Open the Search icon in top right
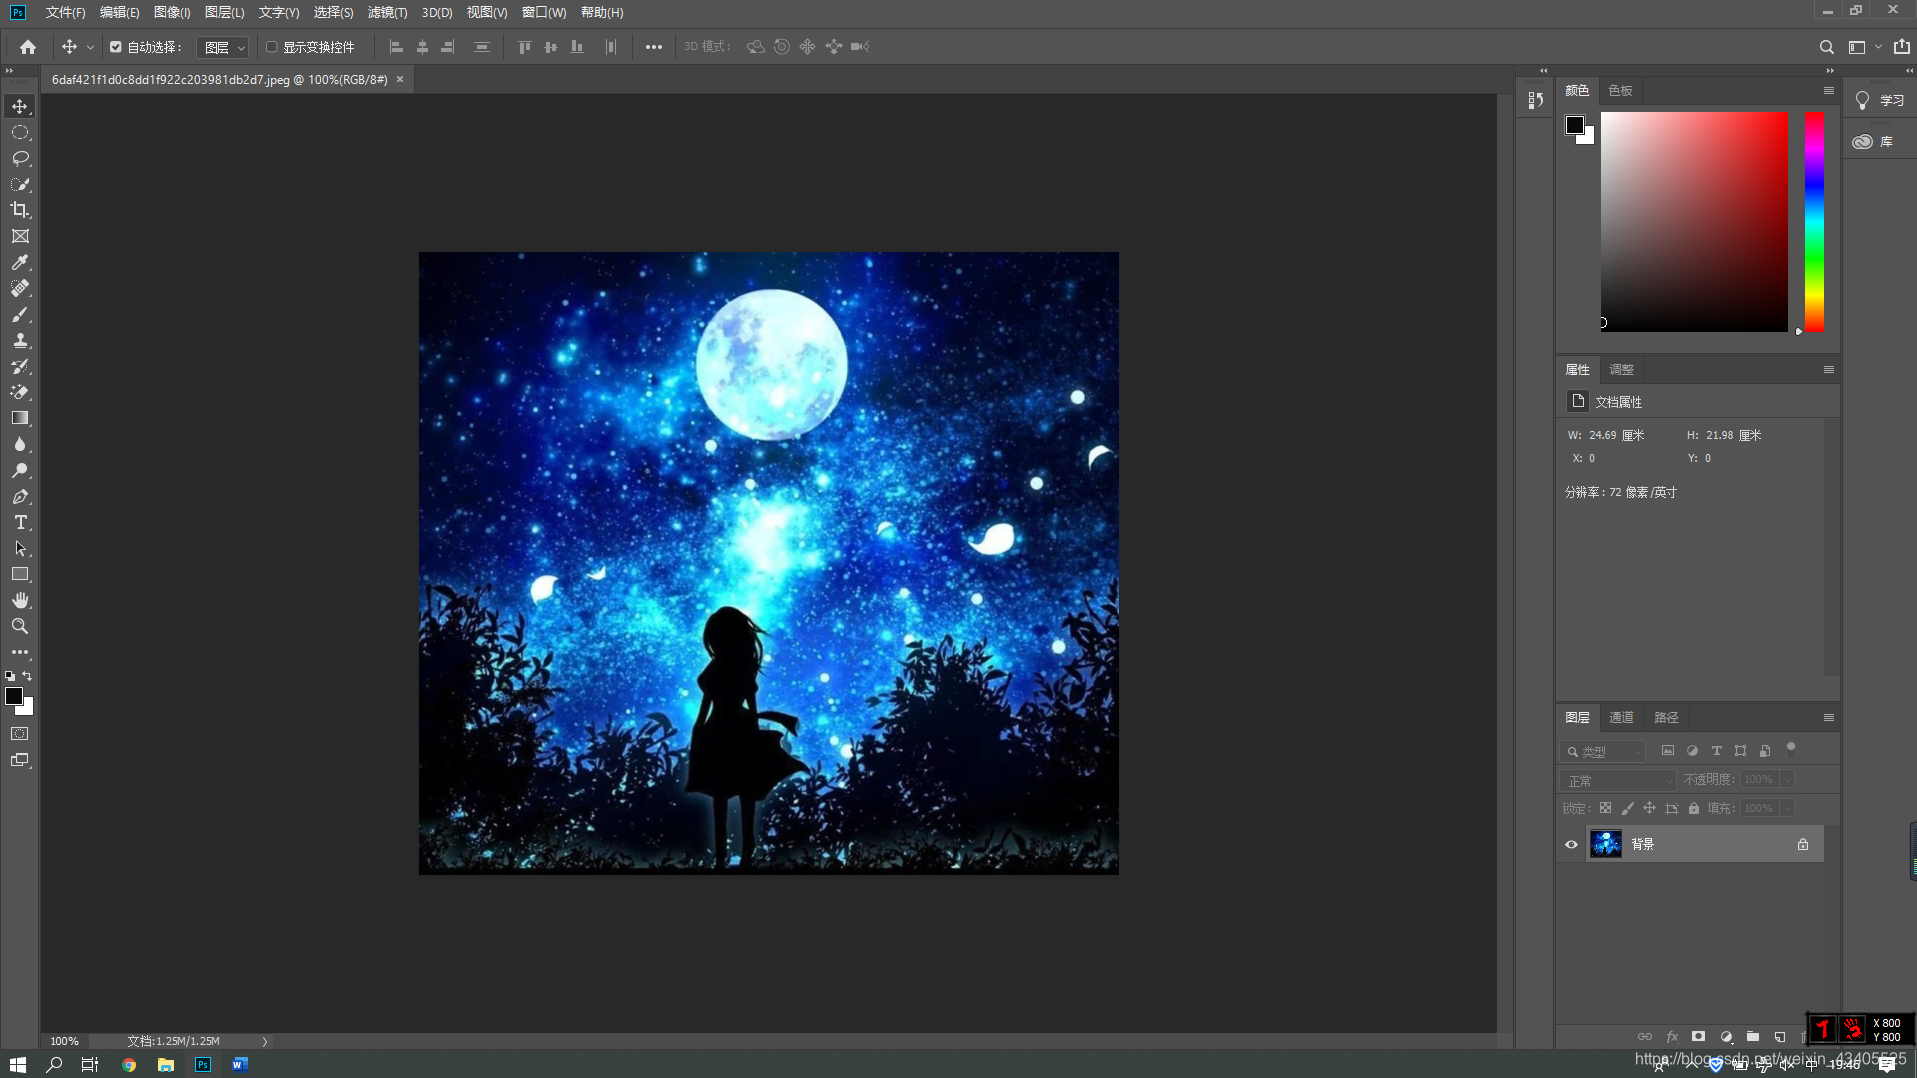This screenshot has height=1078, width=1917. (x=1826, y=47)
